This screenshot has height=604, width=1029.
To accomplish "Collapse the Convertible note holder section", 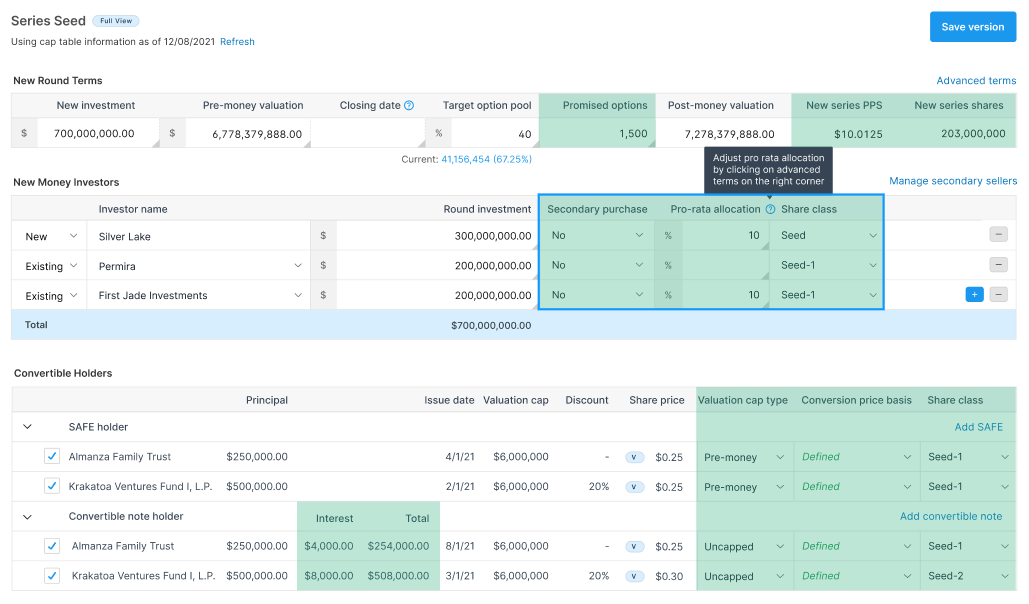I will (x=28, y=517).
